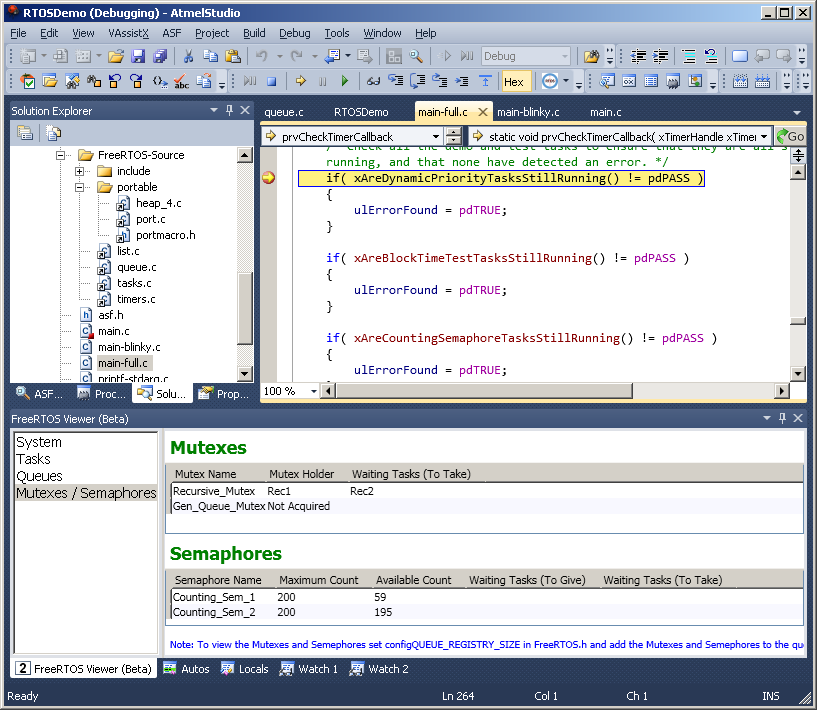The width and height of the screenshot is (817, 710).
Task: Open the editor tab list dropdown
Action: [x=797, y=113]
